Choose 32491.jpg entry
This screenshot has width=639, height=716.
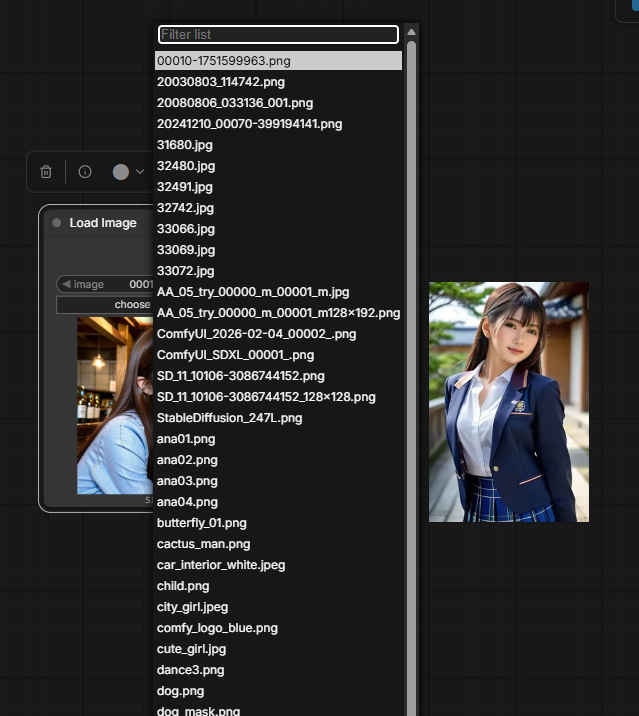278,187
